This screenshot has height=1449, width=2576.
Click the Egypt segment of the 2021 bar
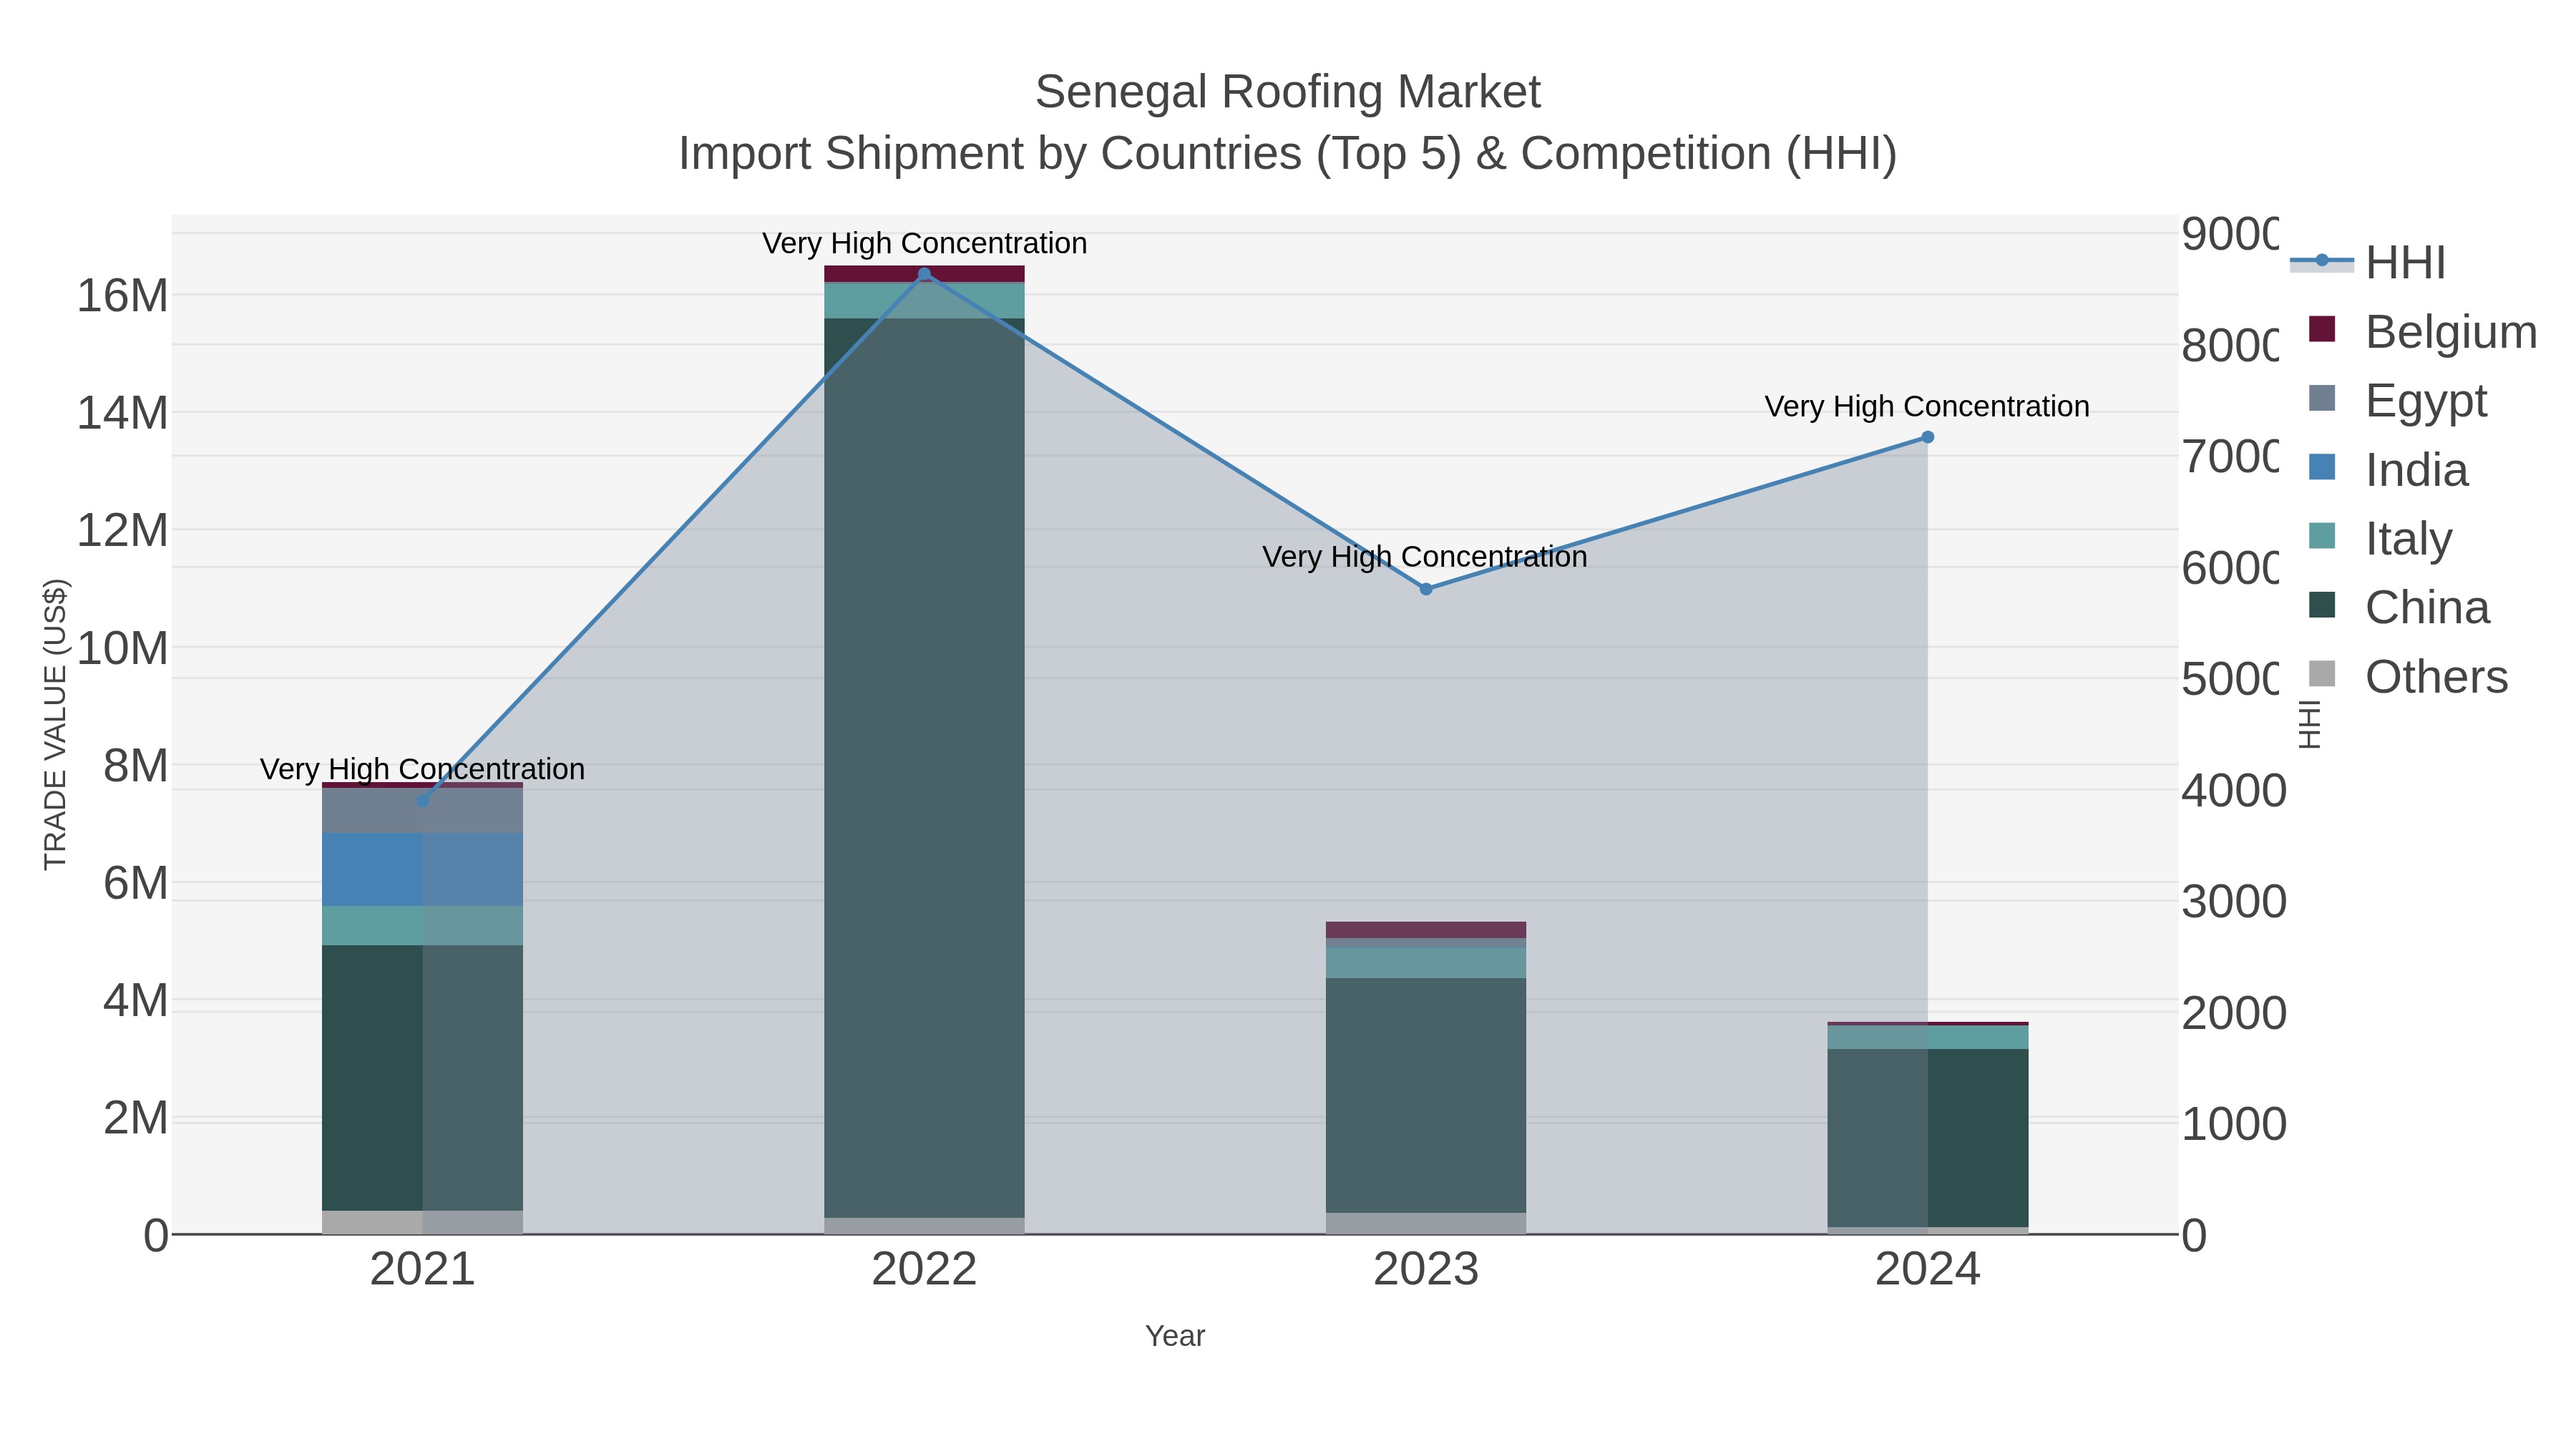tap(422, 811)
